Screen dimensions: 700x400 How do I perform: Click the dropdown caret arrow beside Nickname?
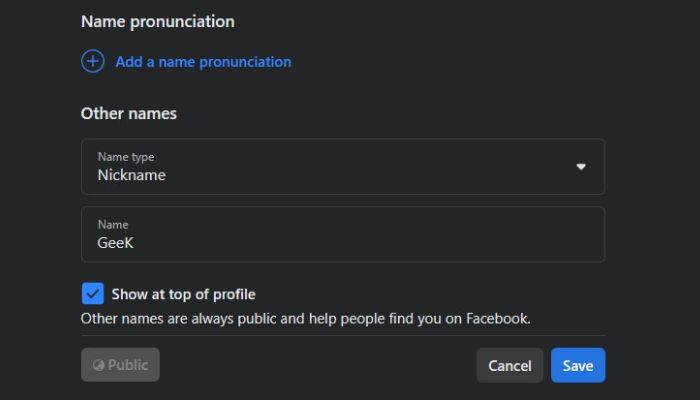(x=581, y=166)
